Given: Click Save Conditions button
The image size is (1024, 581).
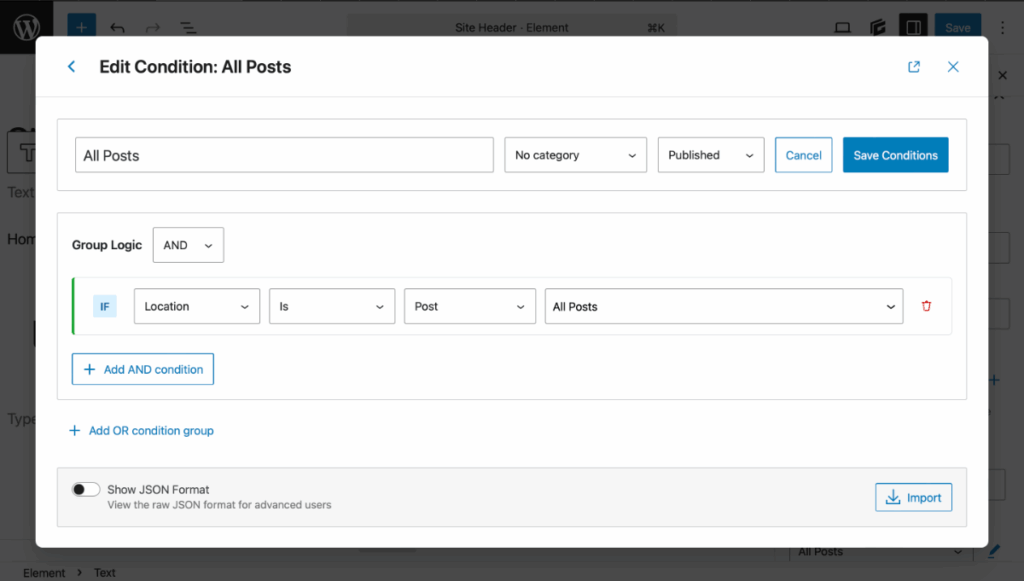Looking at the screenshot, I should coord(895,155).
